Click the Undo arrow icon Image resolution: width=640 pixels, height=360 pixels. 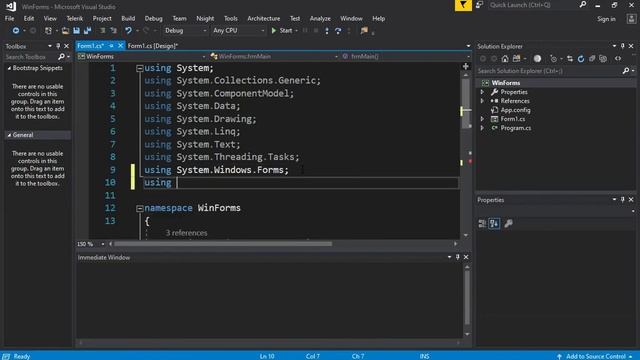click(x=128, y=31)
